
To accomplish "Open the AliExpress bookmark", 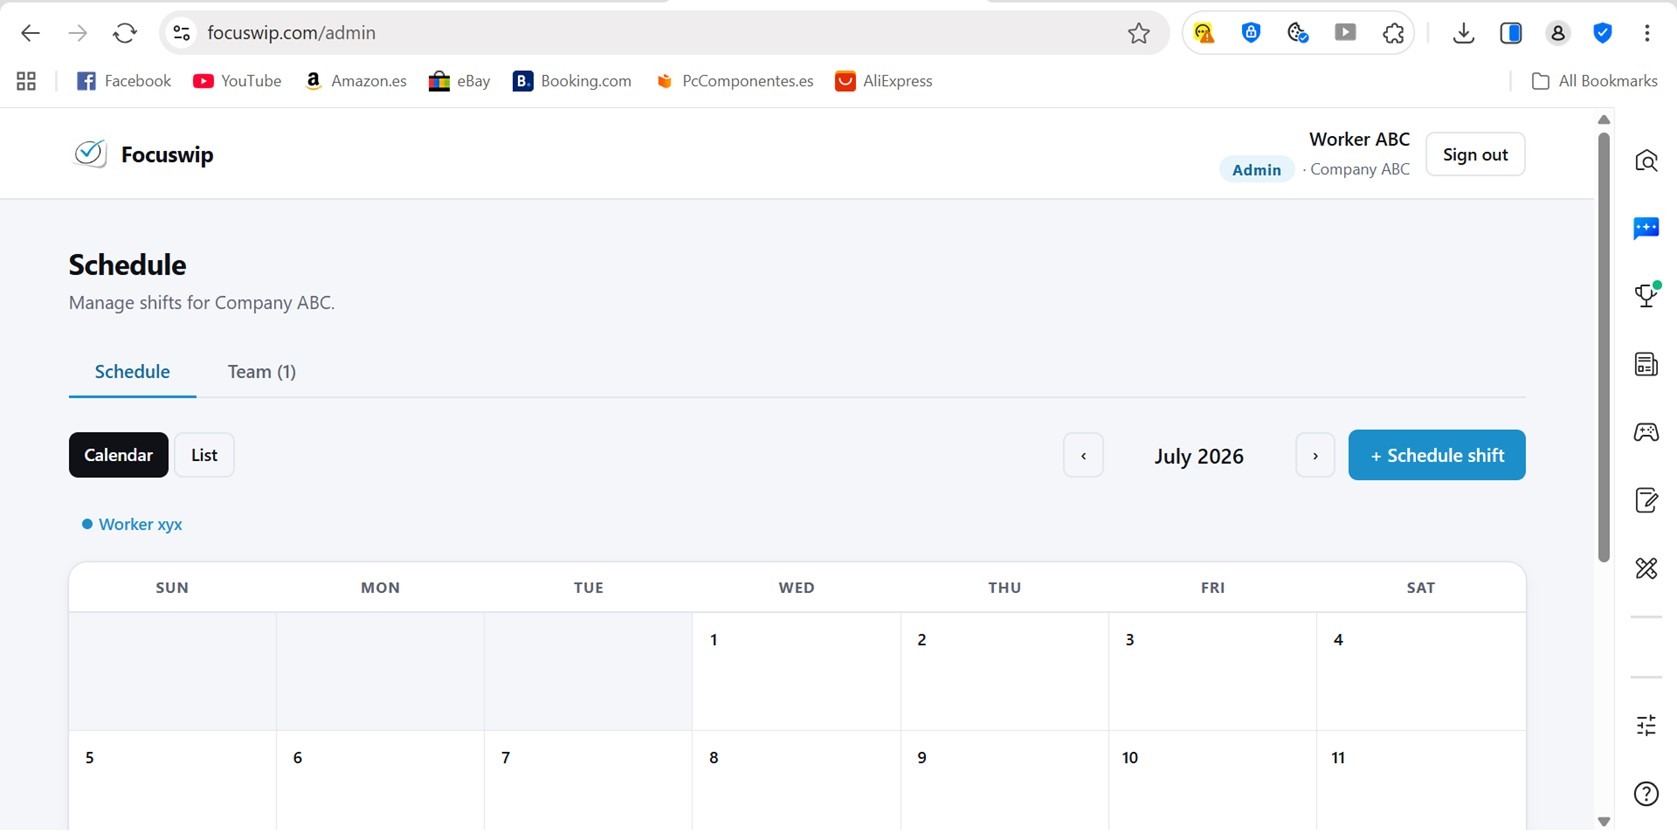I will click(884, 81).
